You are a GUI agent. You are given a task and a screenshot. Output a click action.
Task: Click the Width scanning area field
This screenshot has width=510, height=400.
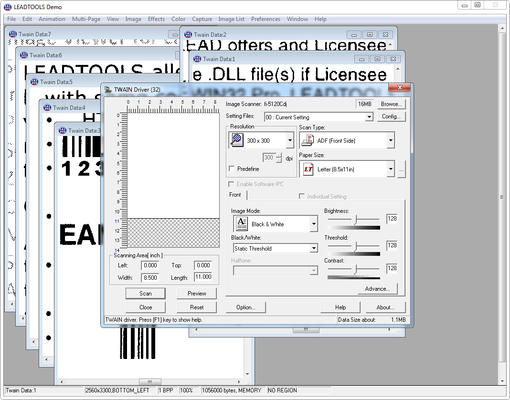(150, 277)
